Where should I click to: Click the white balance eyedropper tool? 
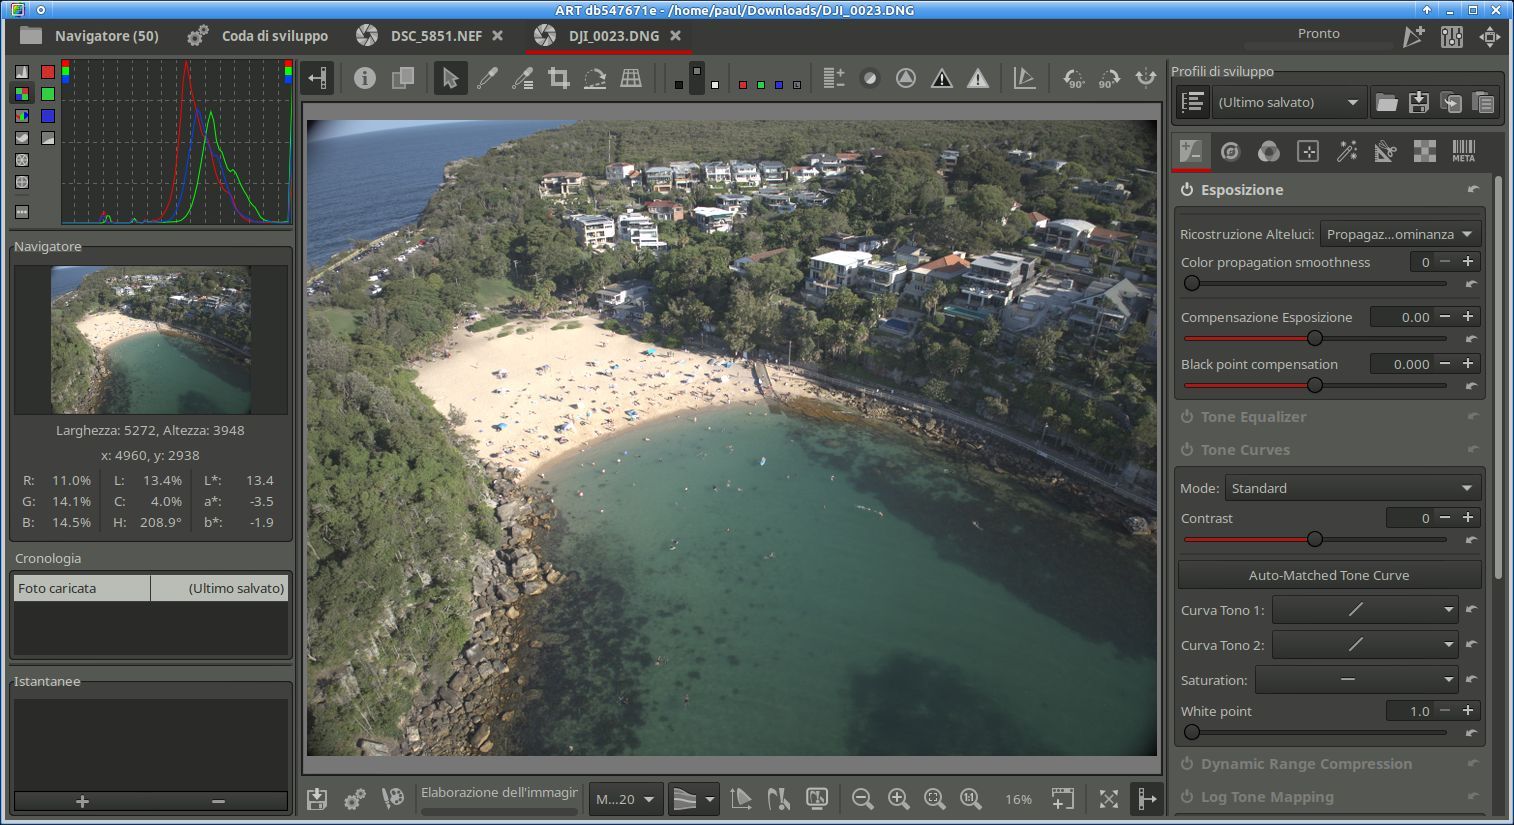487,78
